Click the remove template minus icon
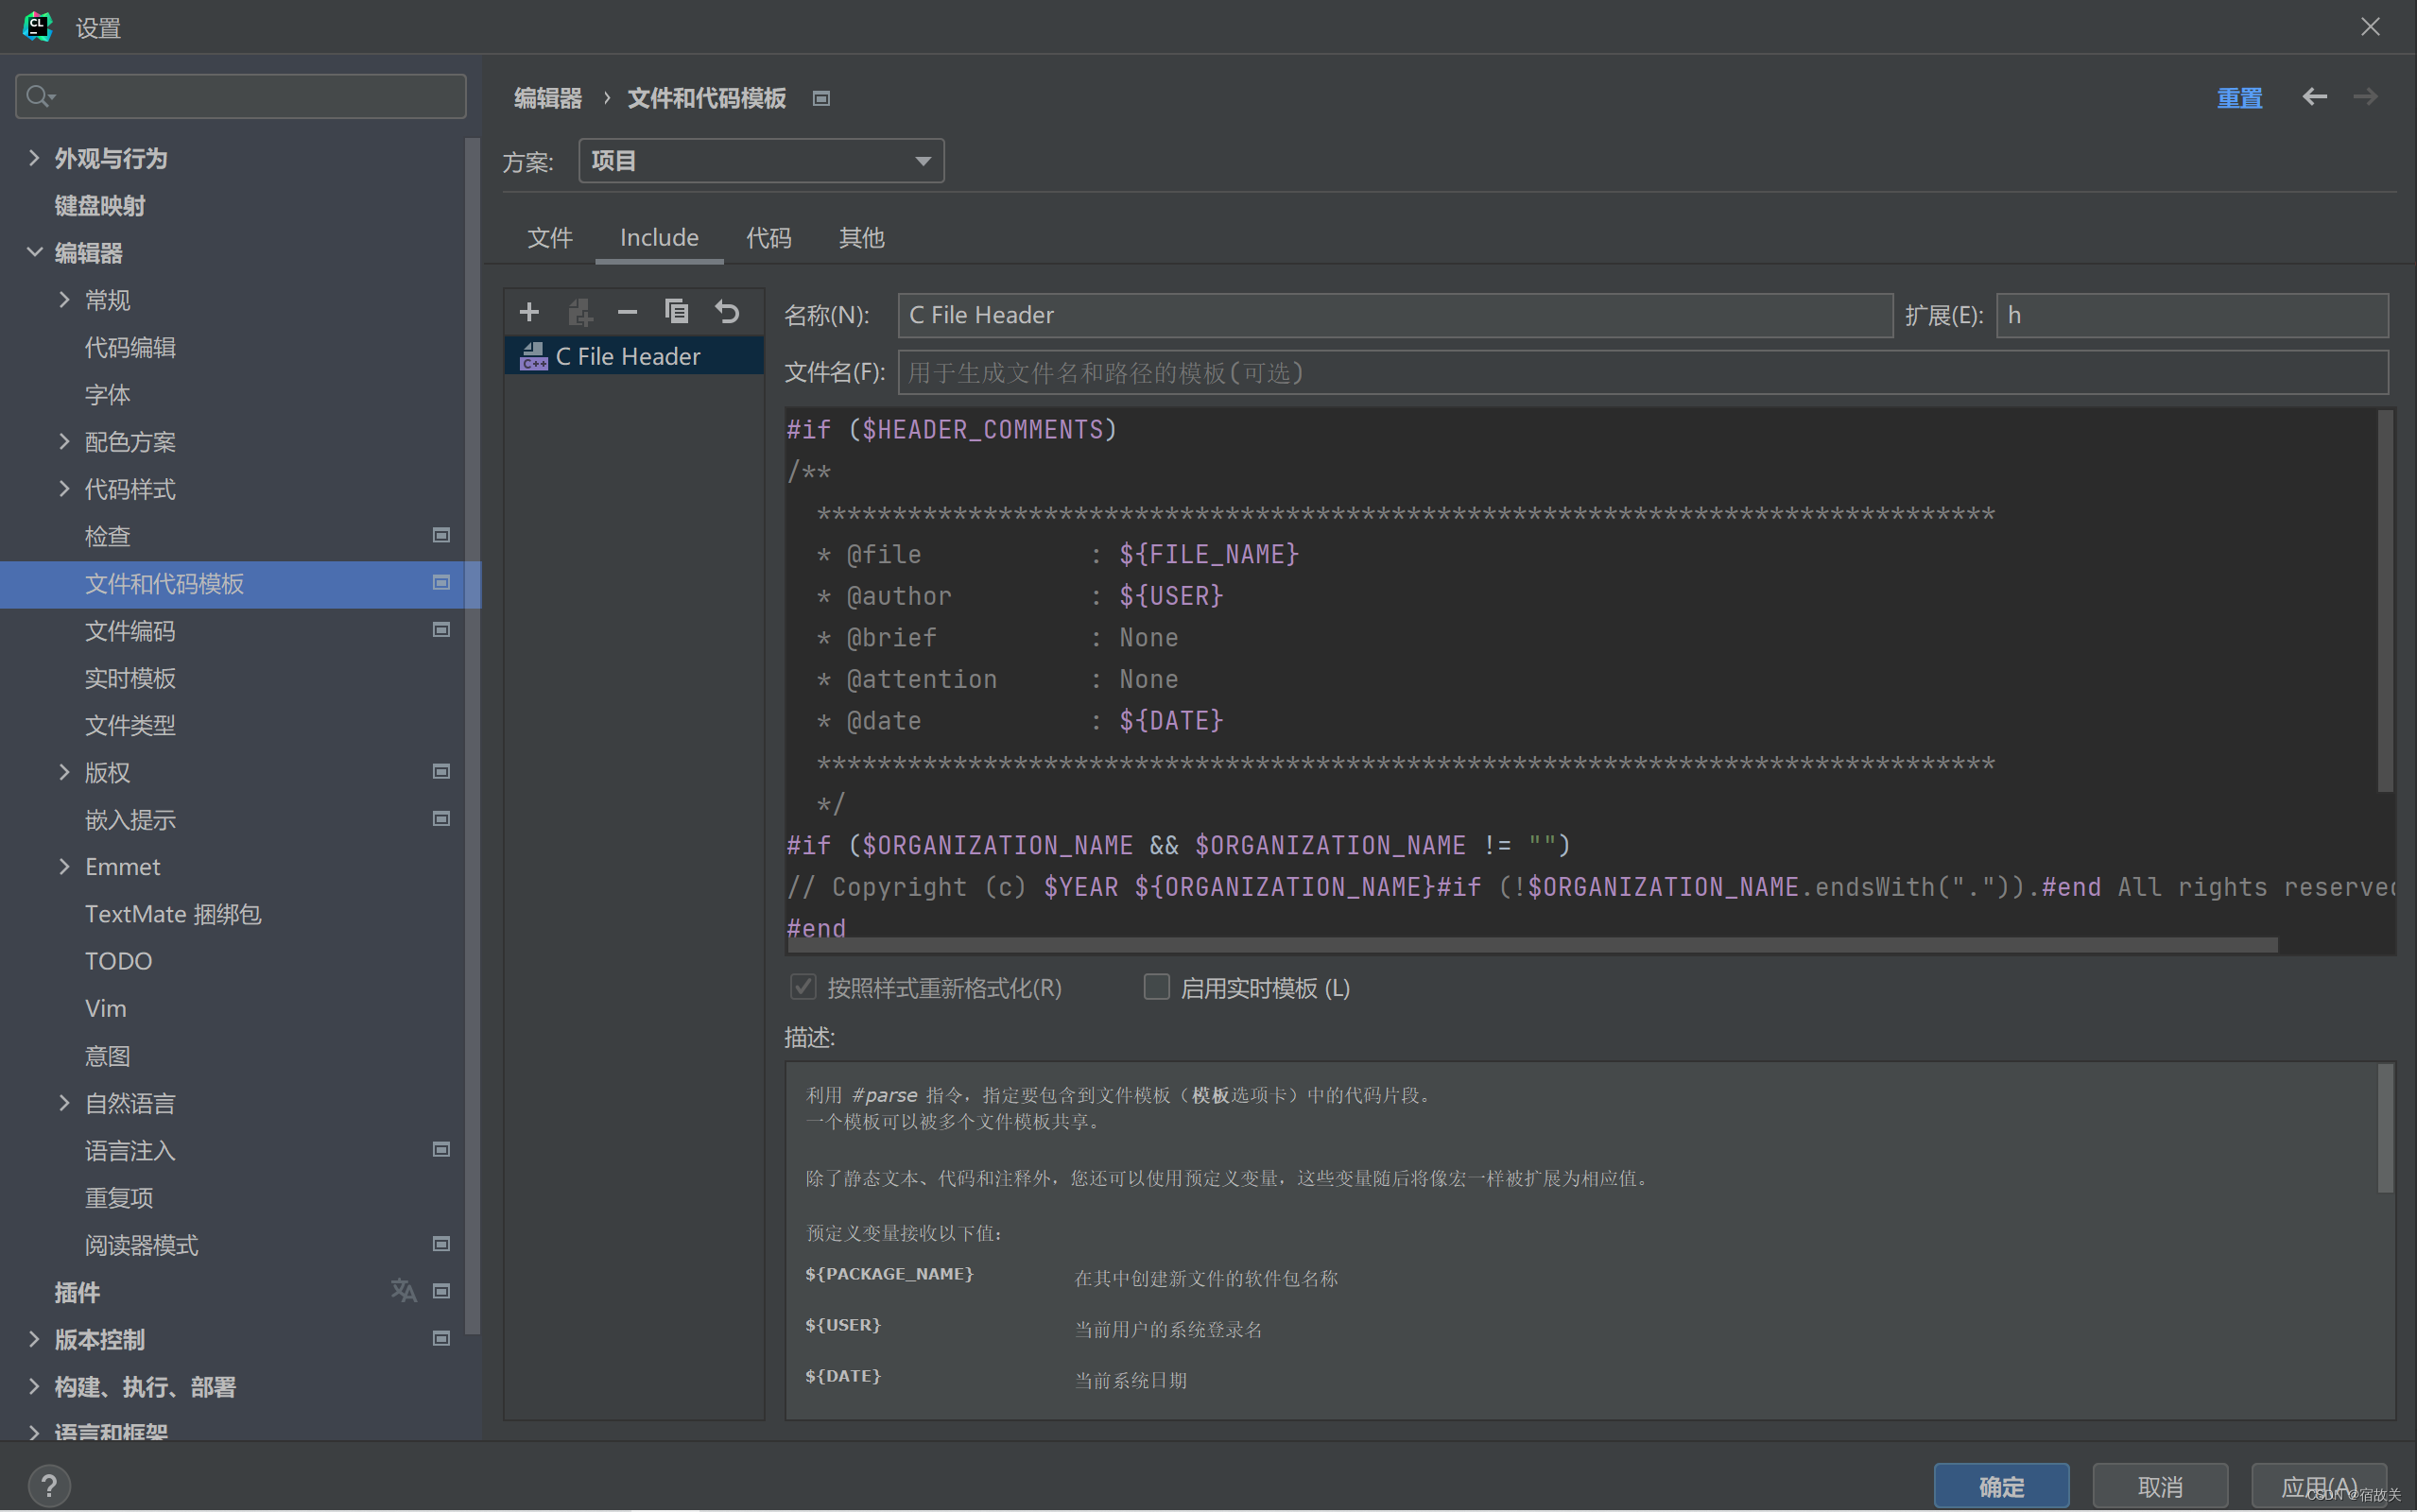This screenshot has width=2417, height=1512. click(x=627, y=313)
